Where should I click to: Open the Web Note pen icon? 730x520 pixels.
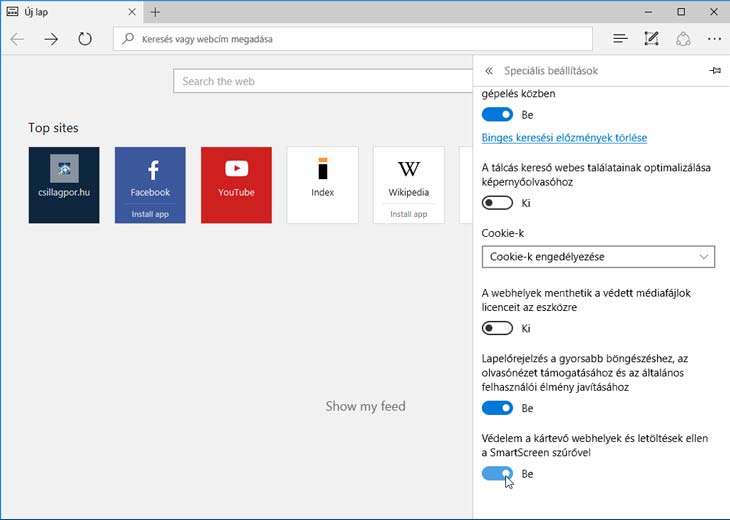[x=652, y=39]
